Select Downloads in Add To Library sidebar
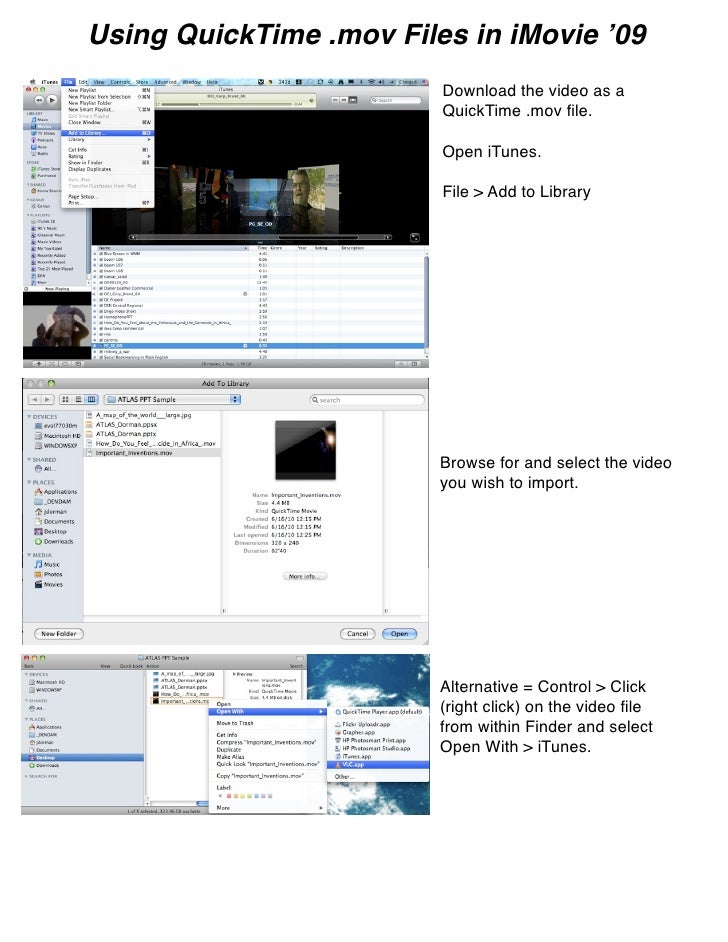This screenshot has width=728, height=942. point(54,541)
